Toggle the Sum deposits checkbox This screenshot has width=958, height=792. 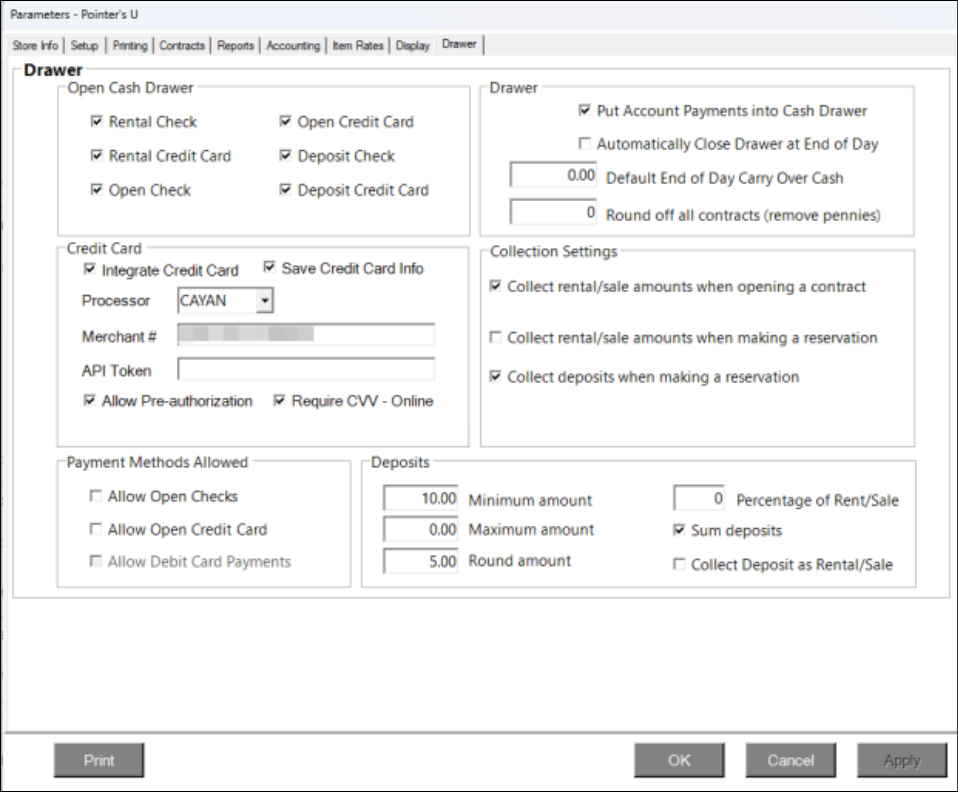click(x=679, y=530)
